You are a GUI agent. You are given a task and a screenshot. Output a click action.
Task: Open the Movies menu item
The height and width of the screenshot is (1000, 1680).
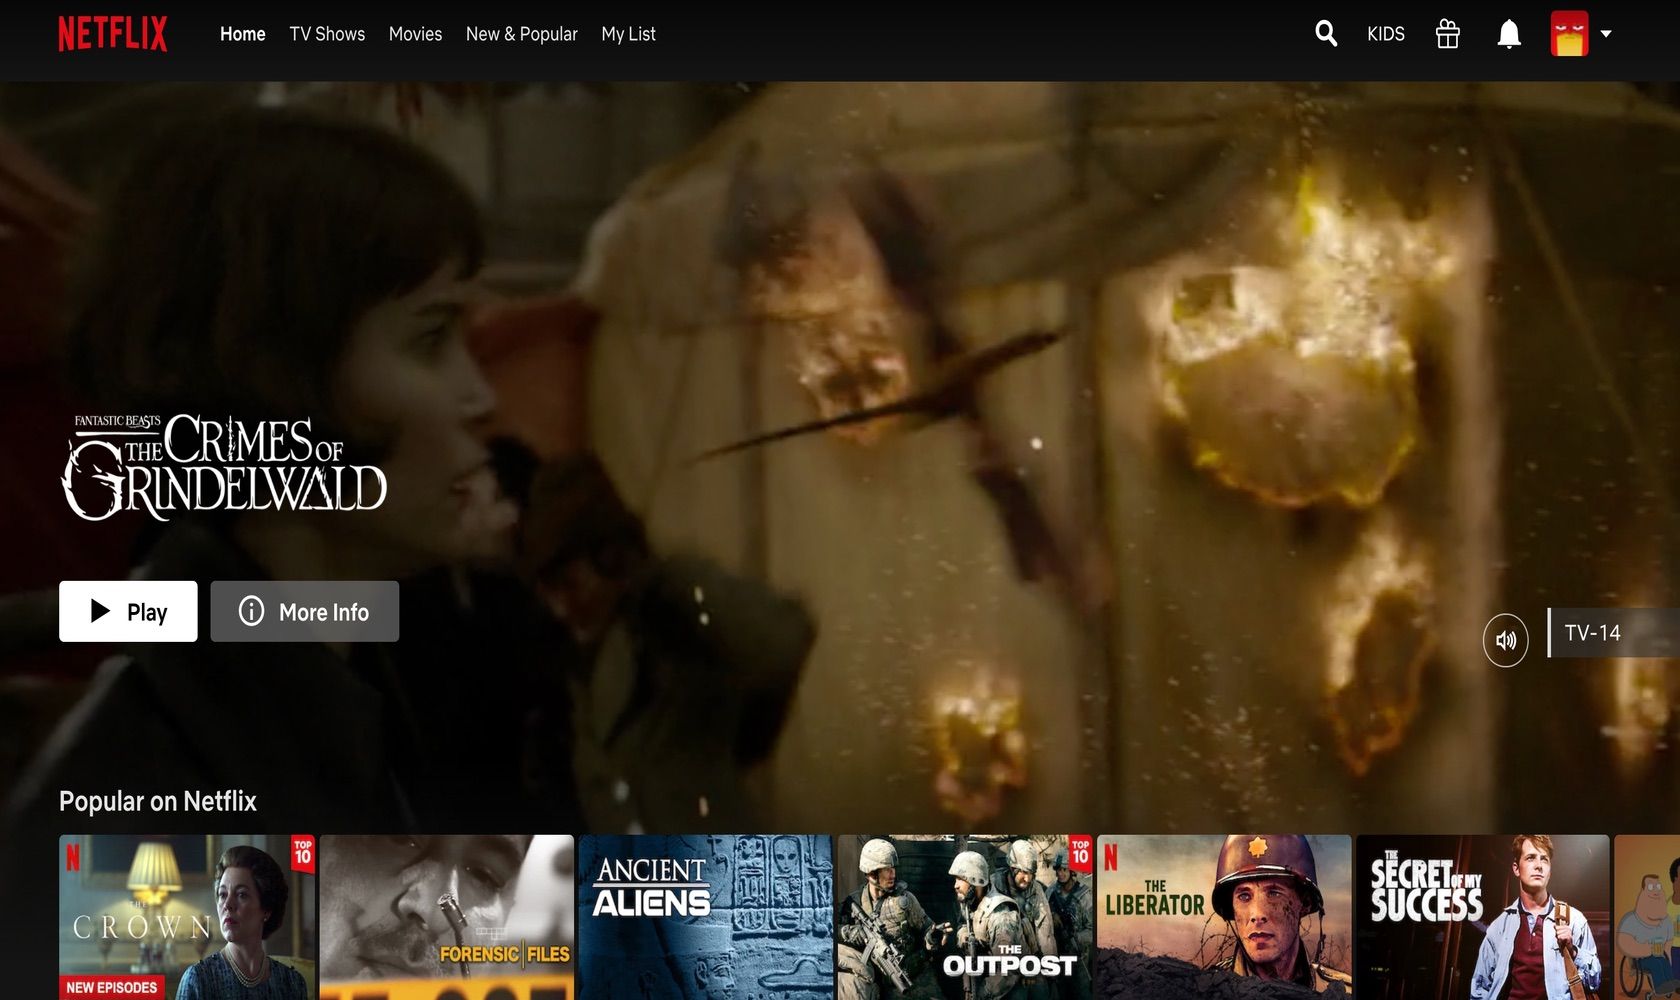click(x=415, y=34)
